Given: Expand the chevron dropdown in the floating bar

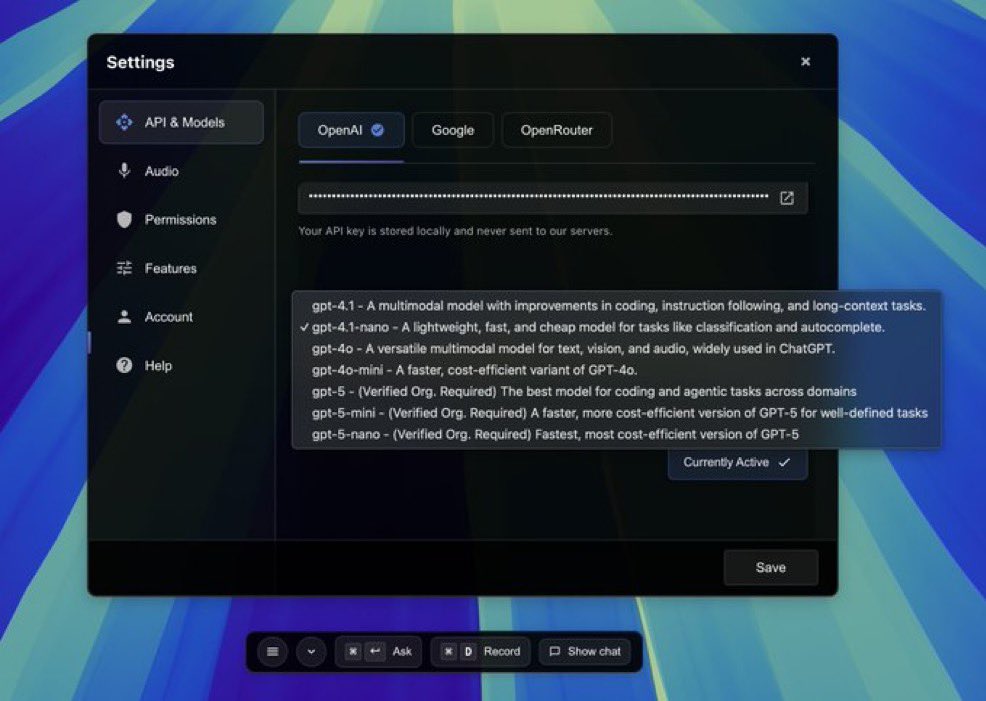Looking at the screenshot, I should coord(311,651).
